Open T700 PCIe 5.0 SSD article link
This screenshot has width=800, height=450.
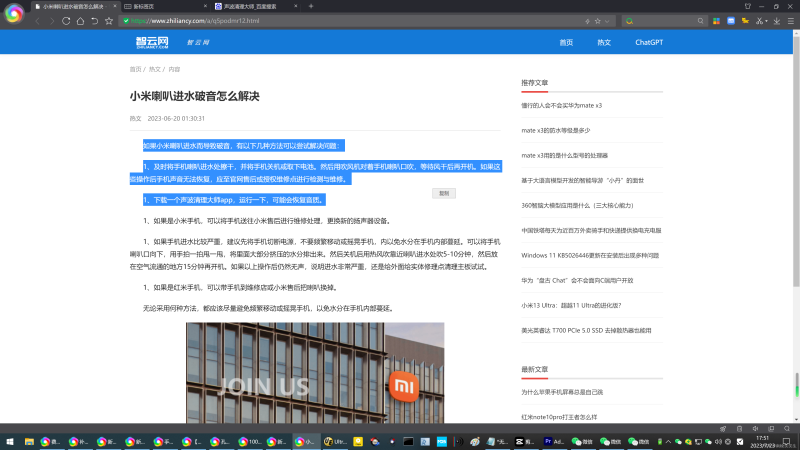pos(586,331)
